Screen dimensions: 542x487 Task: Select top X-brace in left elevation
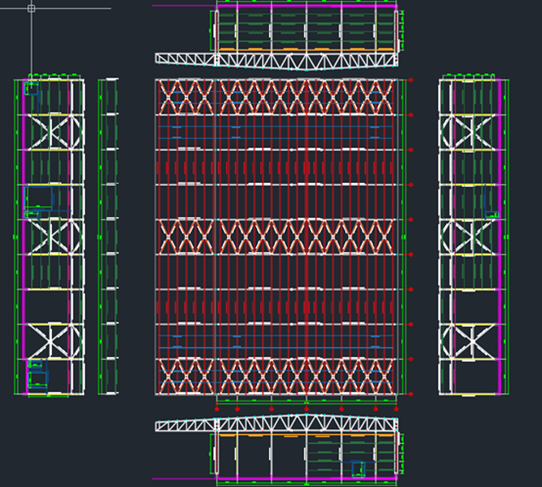coord(55,132)
